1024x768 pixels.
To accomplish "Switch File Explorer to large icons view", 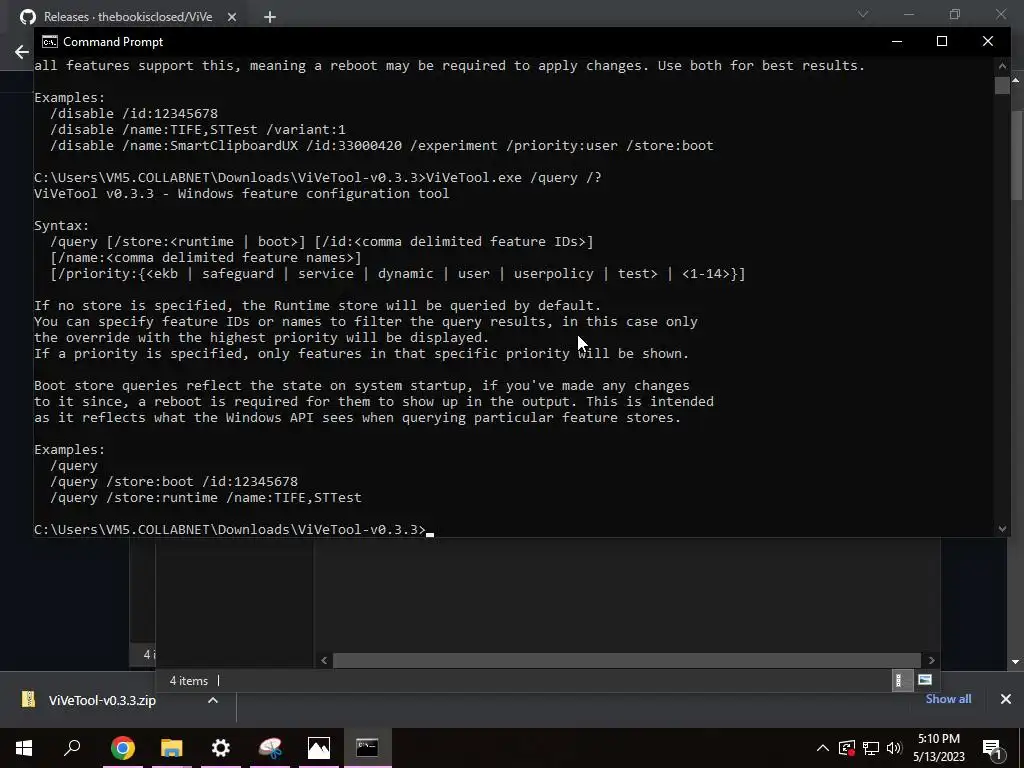I will (x=925, y=680).
